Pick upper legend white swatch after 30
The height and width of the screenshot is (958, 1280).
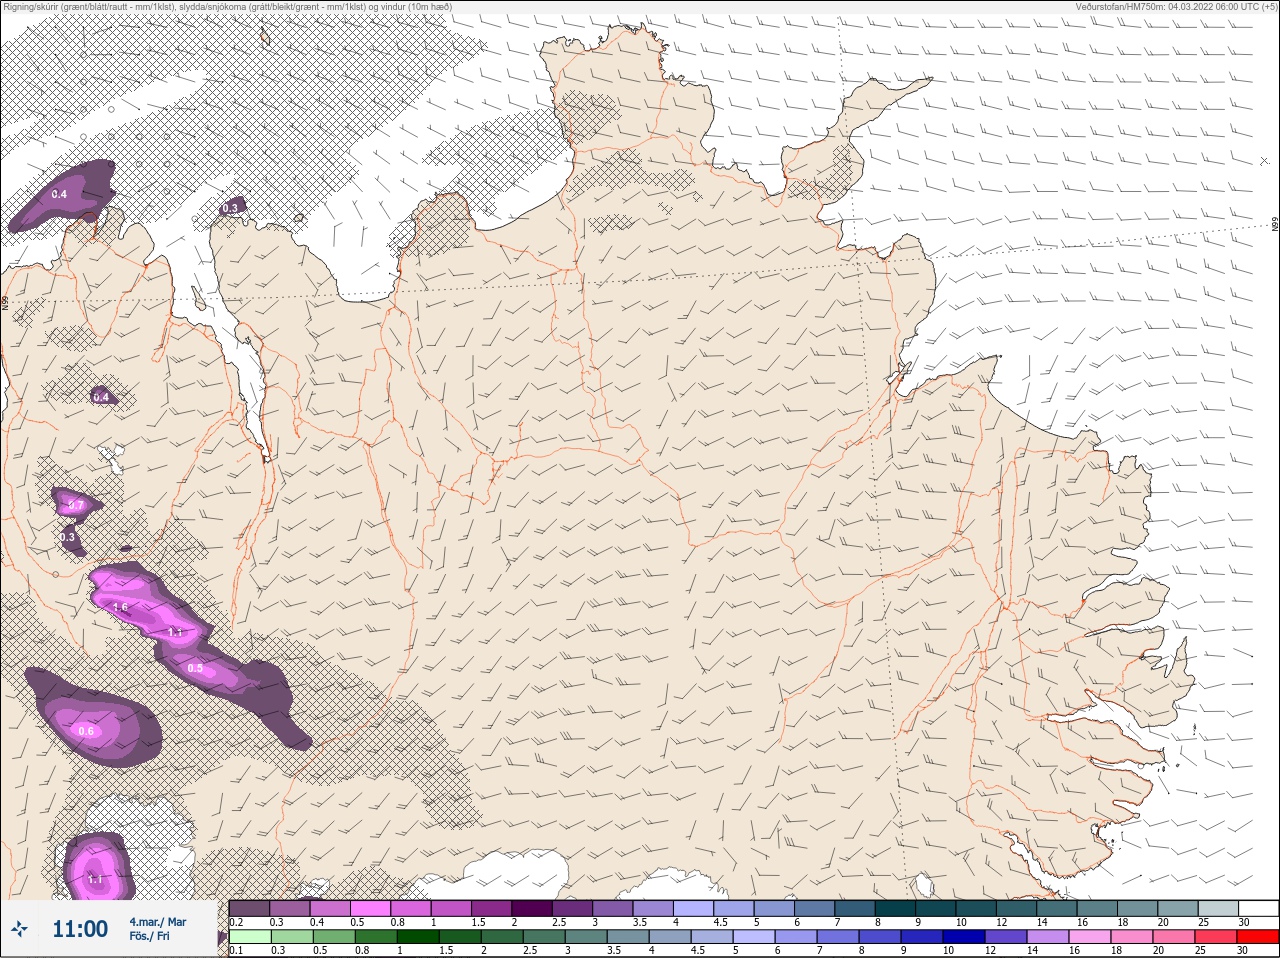pyautogui.click(x=1259, y=908)
